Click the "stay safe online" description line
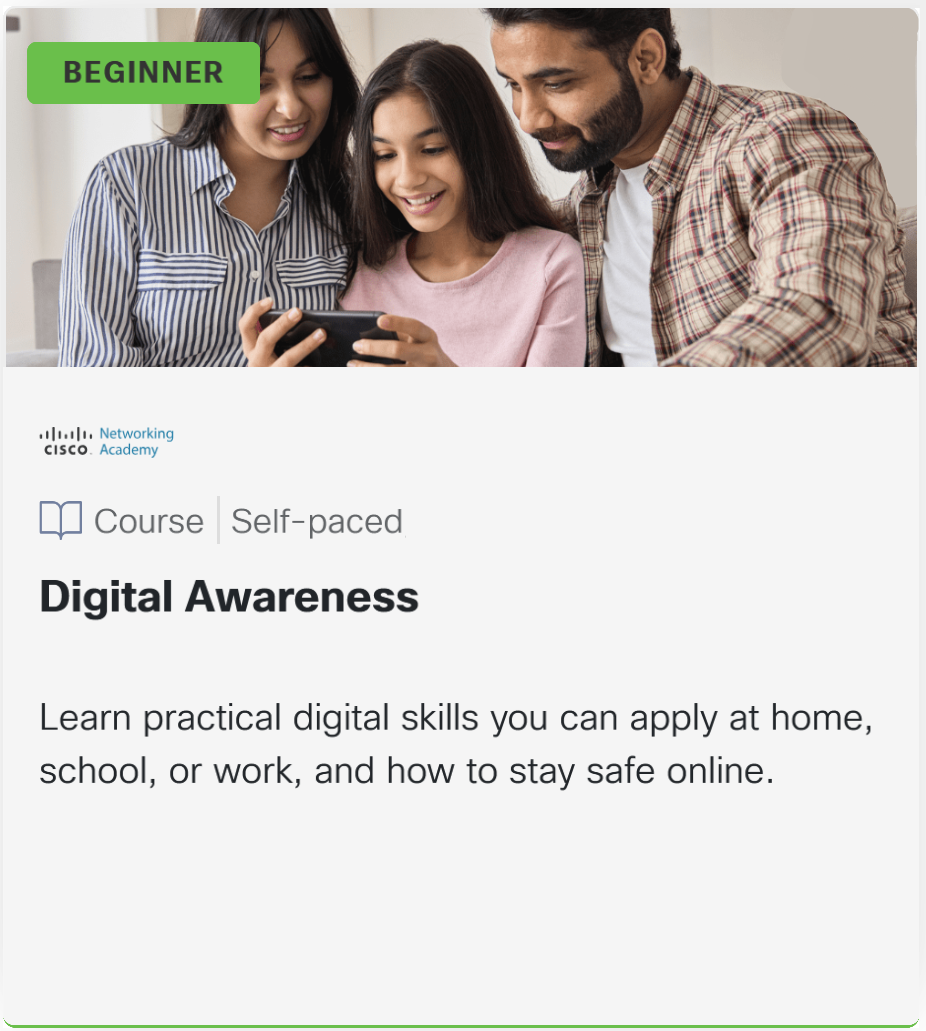The height and width of the screenshot is (1031, 926). (406, 771)
